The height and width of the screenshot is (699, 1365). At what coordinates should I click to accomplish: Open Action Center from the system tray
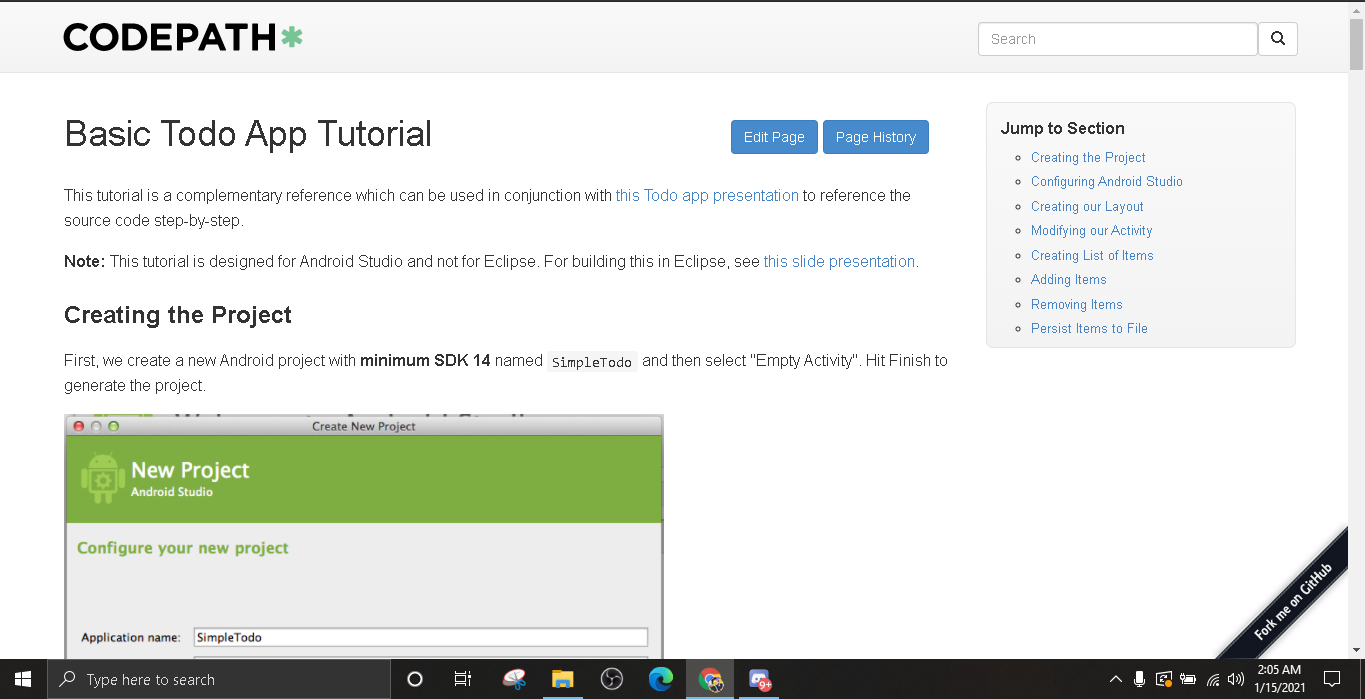pos(1332,679)
